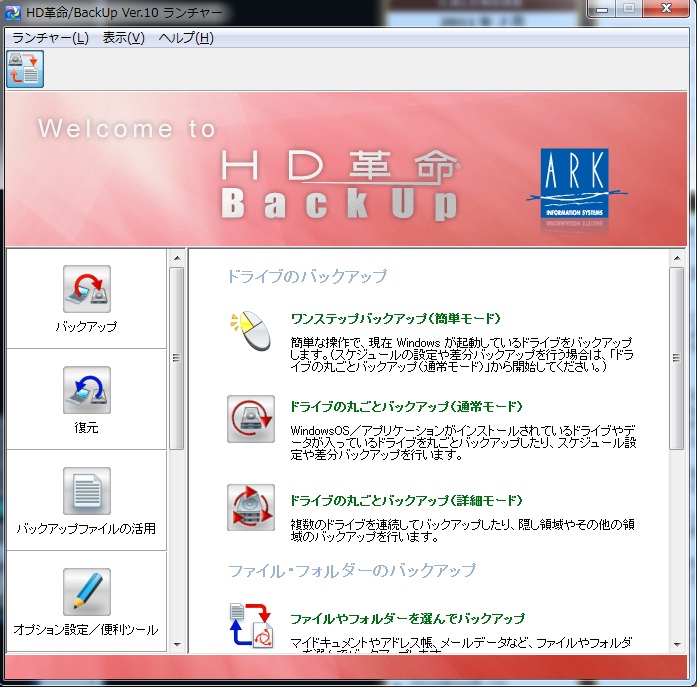Image resolution: width=698 pixels, height=687 pixels.
Task: Open the ランチャー(L) menu
Action: pyautogui.click(x=50, y=38)
